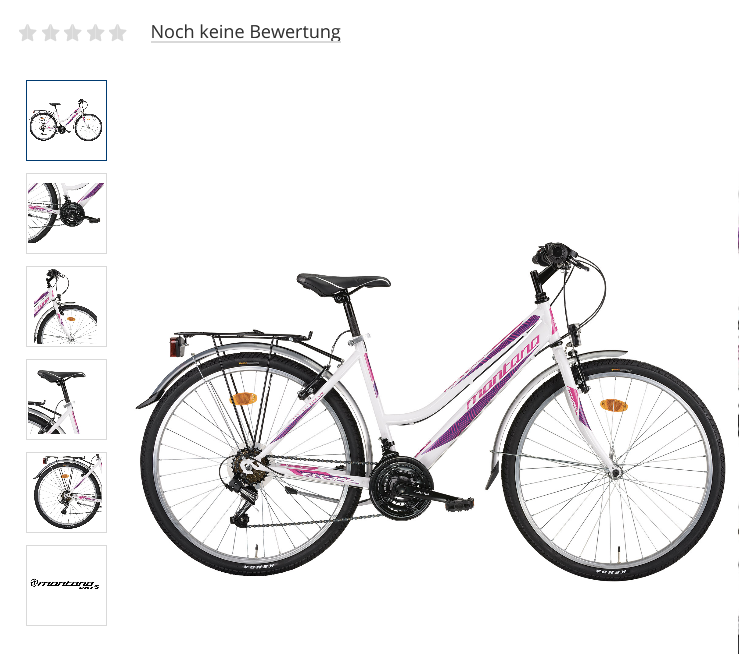This screenshot has width=756, height=672.
Task: Click the montana lettering on the frame
Action: (503, 372)
